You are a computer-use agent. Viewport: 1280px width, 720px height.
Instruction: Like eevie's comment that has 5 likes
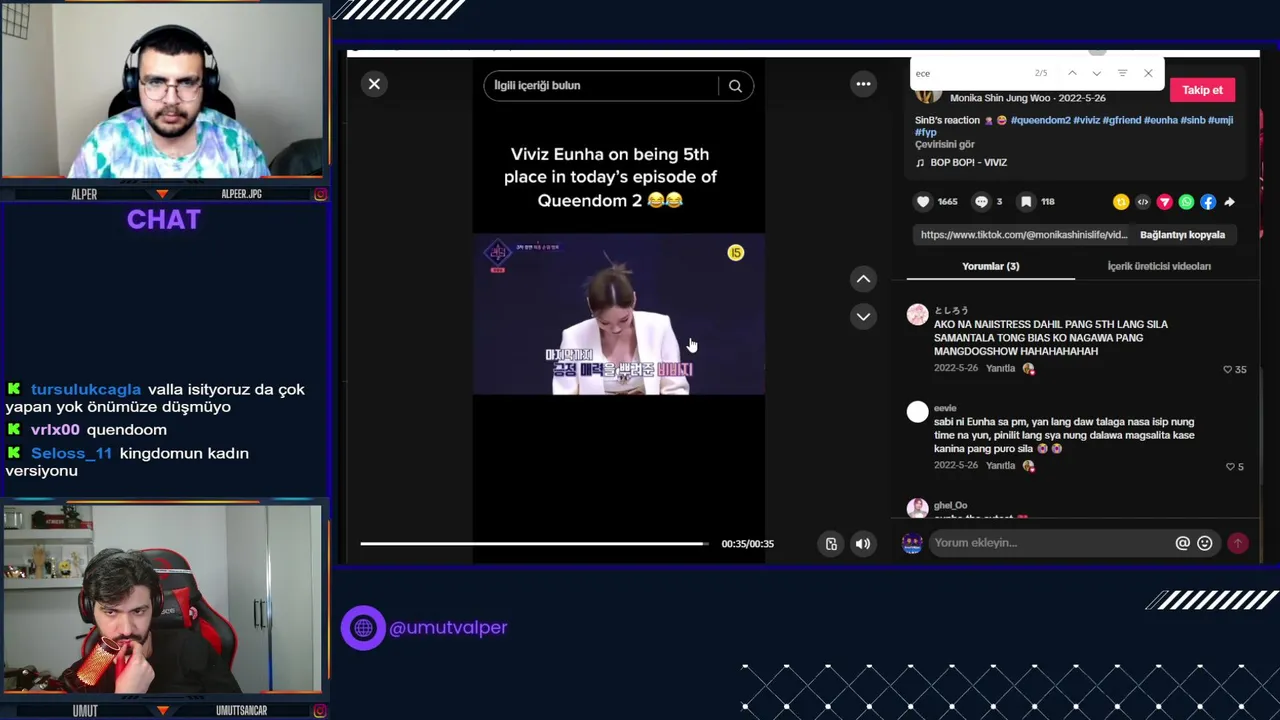pos(1230,467)
